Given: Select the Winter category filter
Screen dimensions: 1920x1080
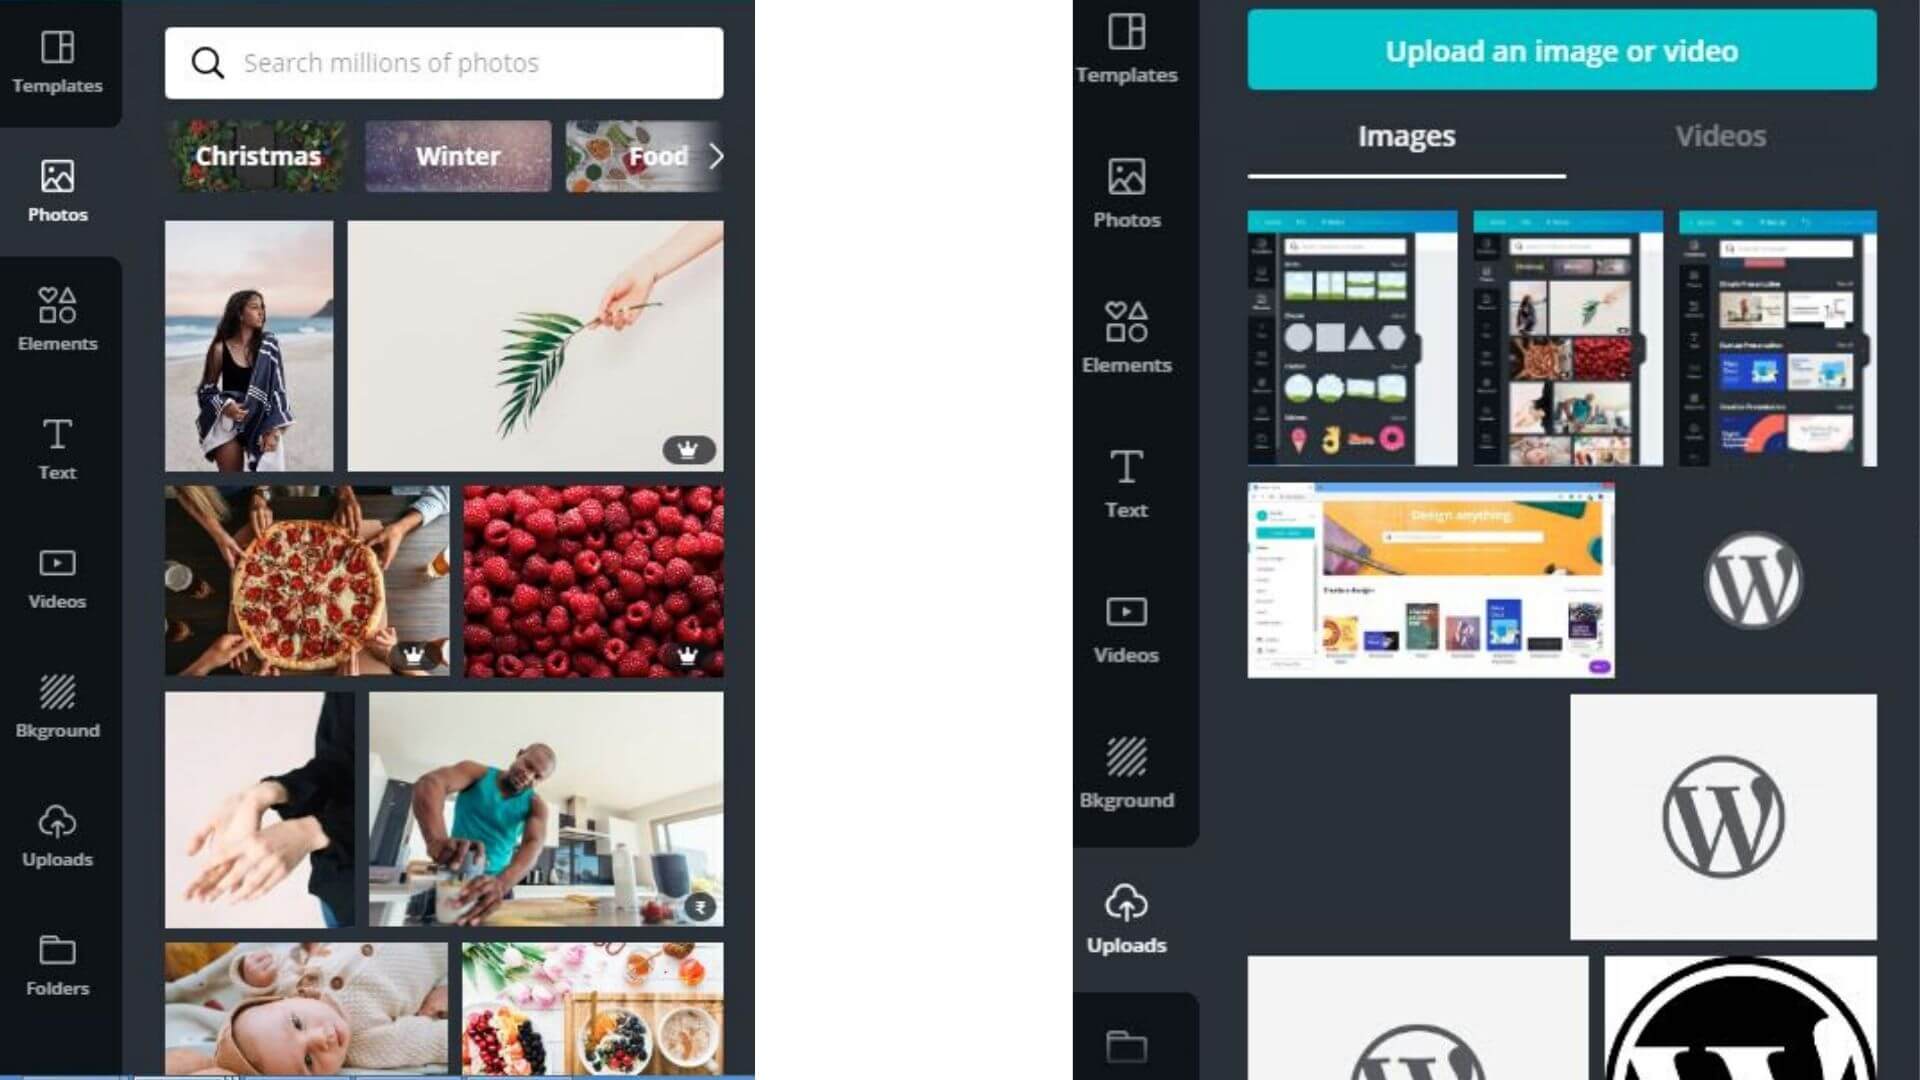Looking at the screenshot, I should 458,154.
